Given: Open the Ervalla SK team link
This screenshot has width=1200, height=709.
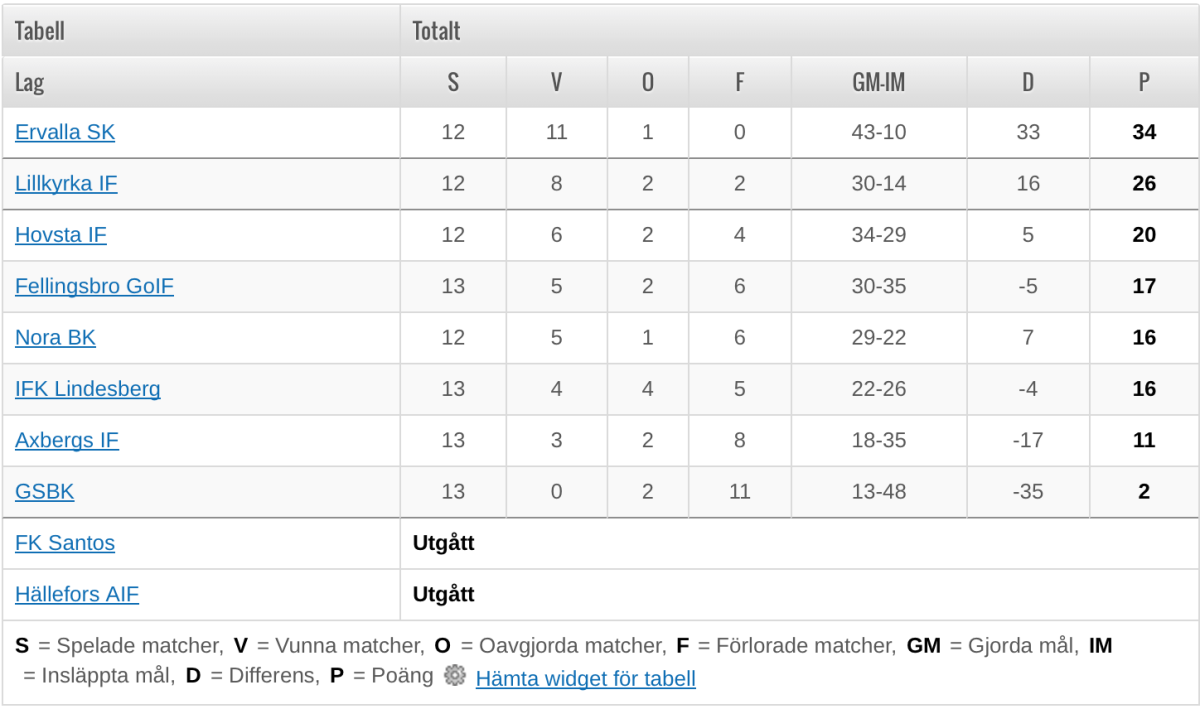Looking at the screenshot, I should 65,132.
